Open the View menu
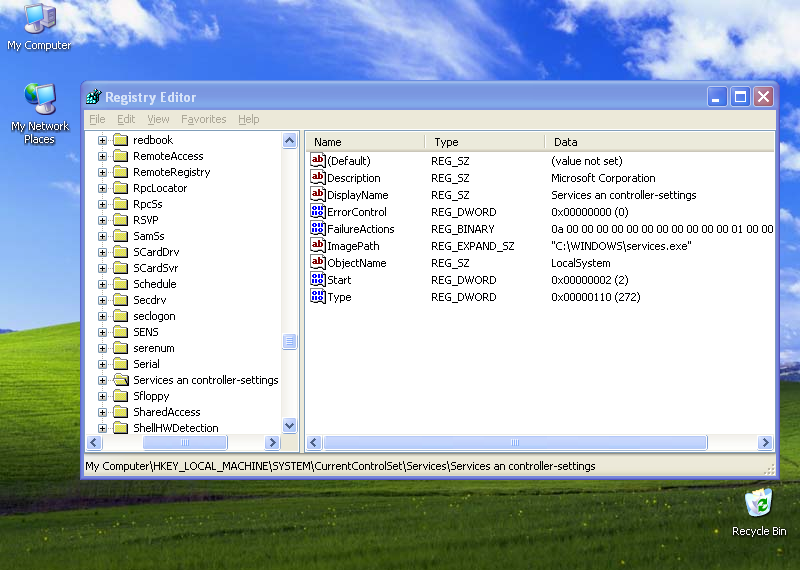The height and width of the screenshot is (570, 800). (158, 119)
